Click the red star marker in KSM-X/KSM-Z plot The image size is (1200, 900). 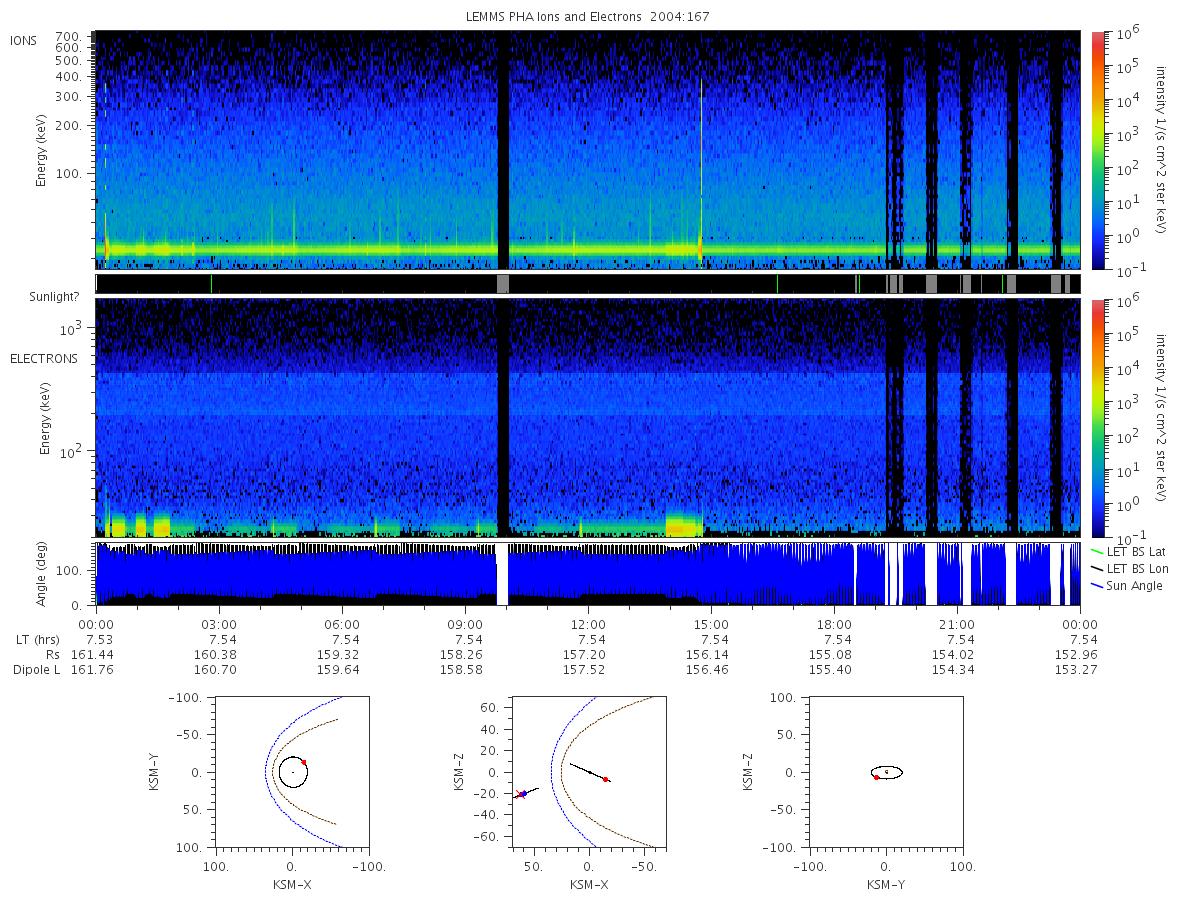click(520, 794)
